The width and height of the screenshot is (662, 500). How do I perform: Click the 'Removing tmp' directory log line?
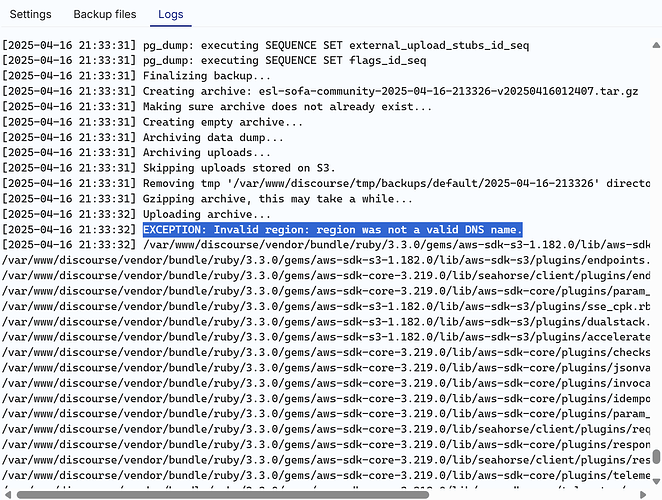[x=326, y=183]
